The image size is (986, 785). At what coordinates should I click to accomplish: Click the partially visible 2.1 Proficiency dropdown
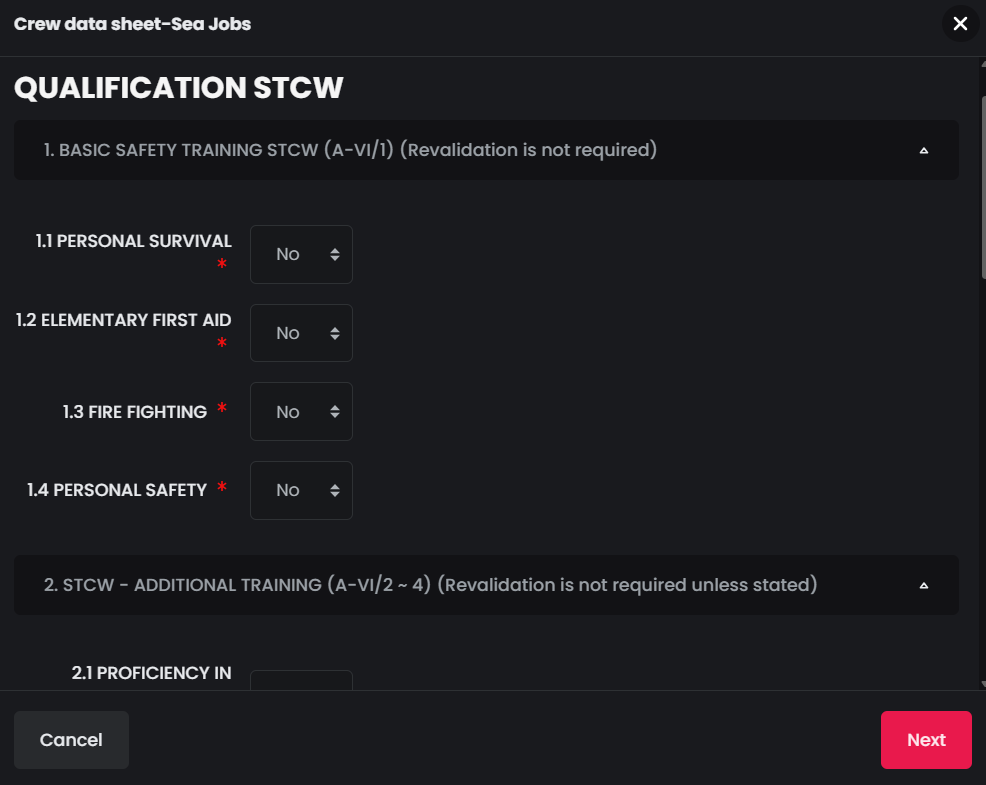pos(301,680)
